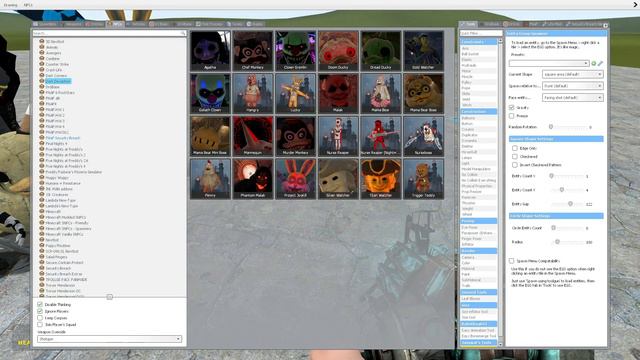Select the Lucky NPC icon
Image resolution: width=640 pixels, height=360 pixels.
click(x=296, y=93)
